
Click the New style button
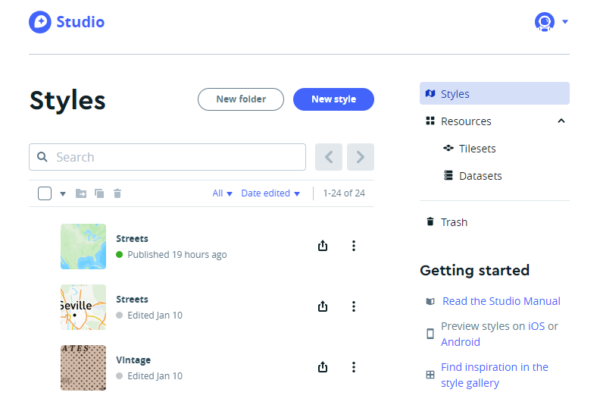333,99
